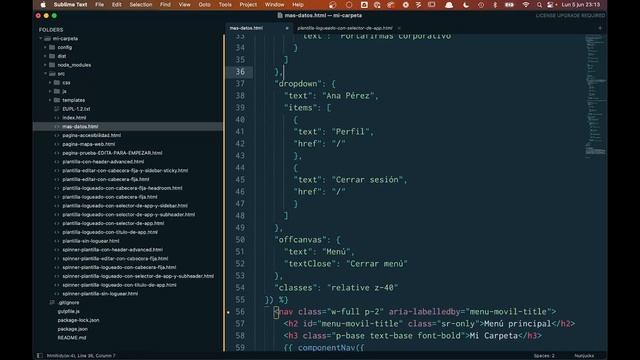Open package-lock.json in the sidebar

point(78,320)
